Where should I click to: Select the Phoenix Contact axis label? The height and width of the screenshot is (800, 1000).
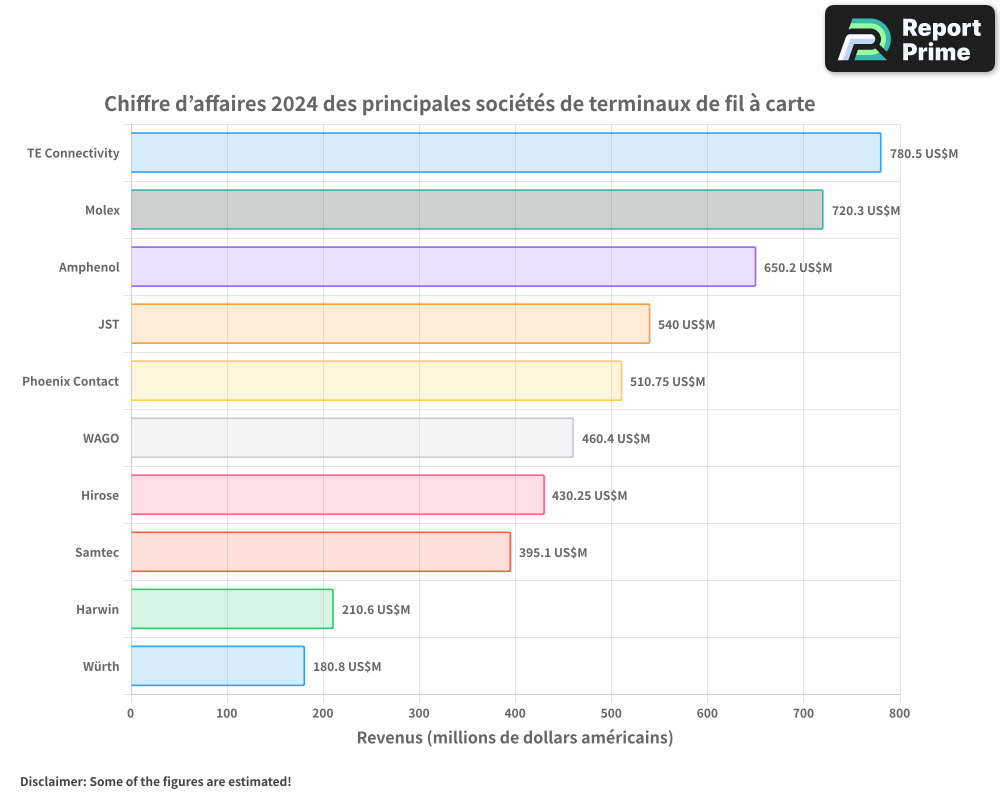click(x=70, y=381)
